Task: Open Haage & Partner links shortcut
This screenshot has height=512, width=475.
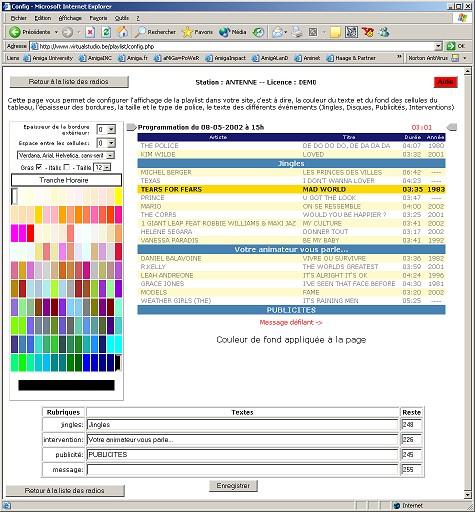Action: point(351,58)
